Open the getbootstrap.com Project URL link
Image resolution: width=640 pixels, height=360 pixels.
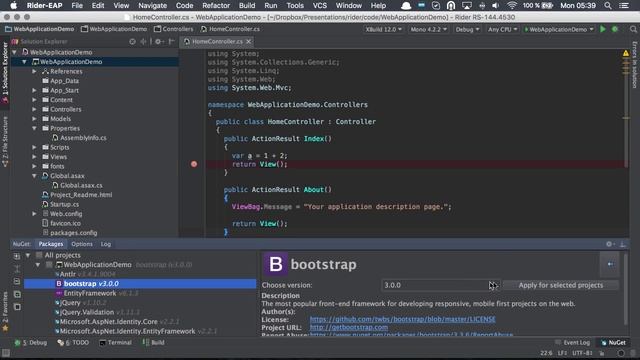click(x=349, y=327)
